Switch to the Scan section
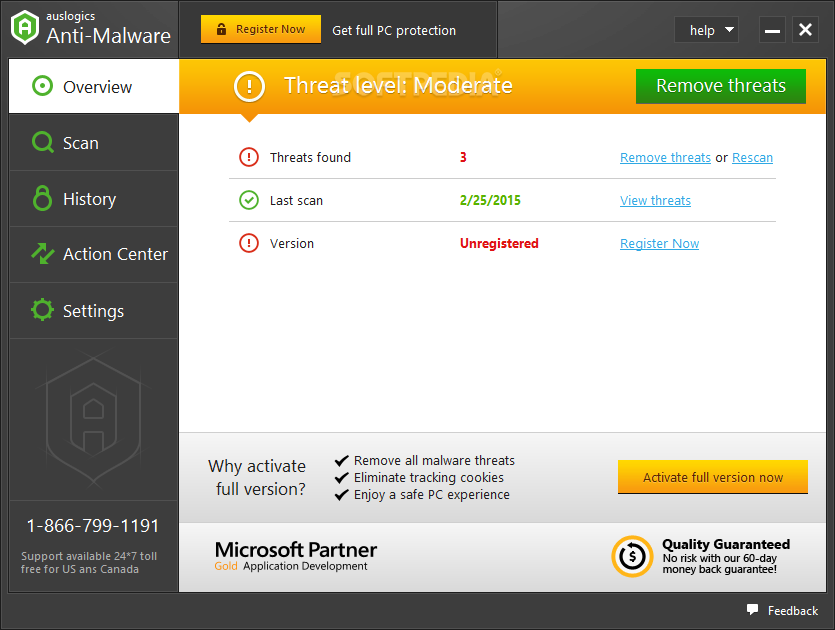This screenshot has width=835, height=630. point(94,143)
